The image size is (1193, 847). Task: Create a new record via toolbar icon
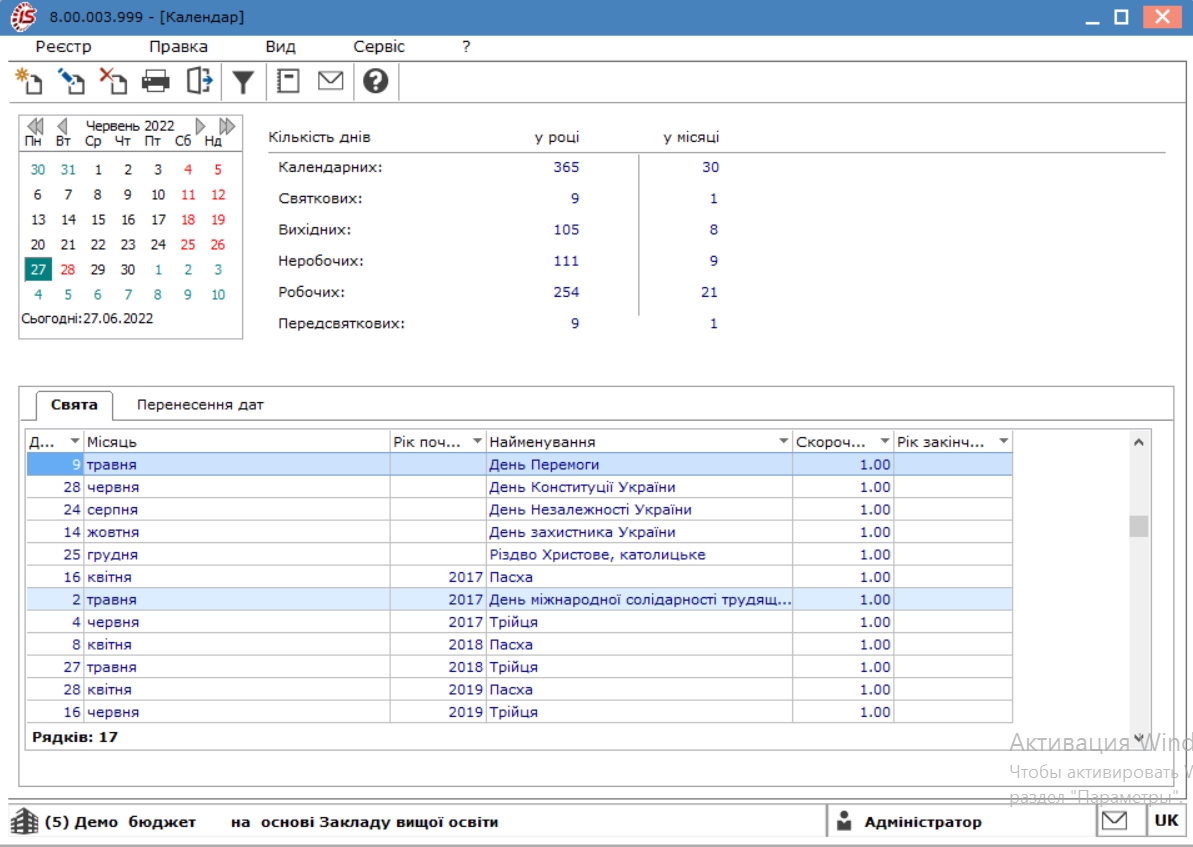click(29, 81)
